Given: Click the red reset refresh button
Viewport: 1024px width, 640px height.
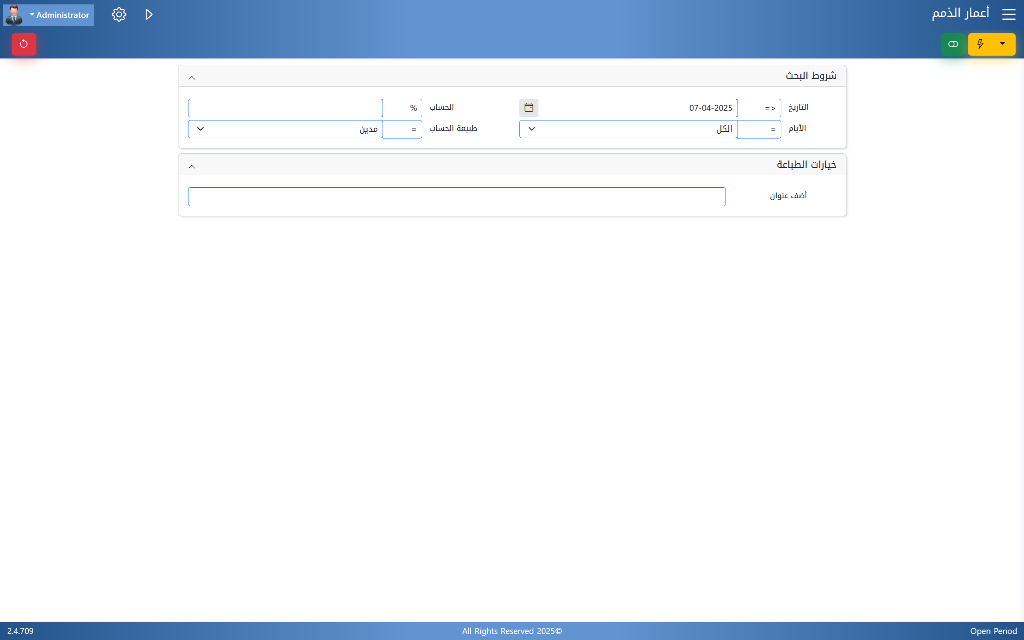Looking at the screenshot, I should point(24,44).
